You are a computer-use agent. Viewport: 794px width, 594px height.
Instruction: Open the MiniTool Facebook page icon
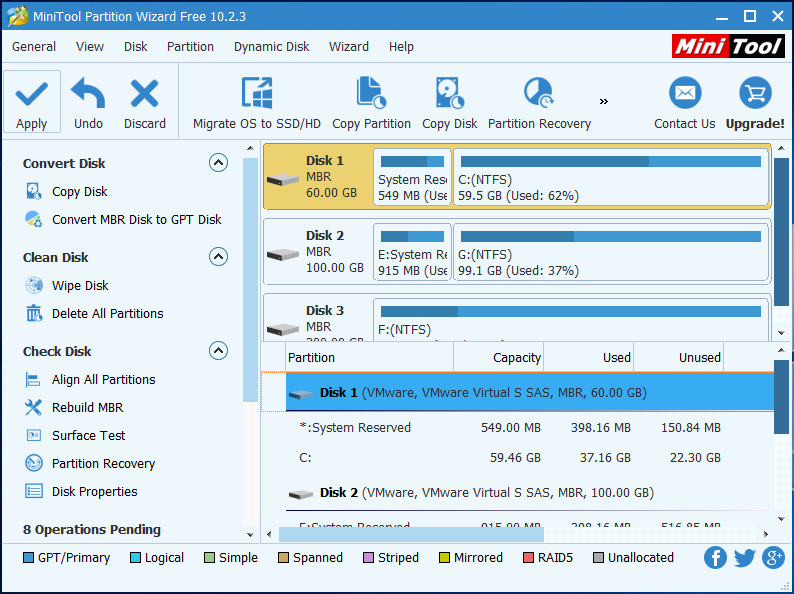pos(715,558)
